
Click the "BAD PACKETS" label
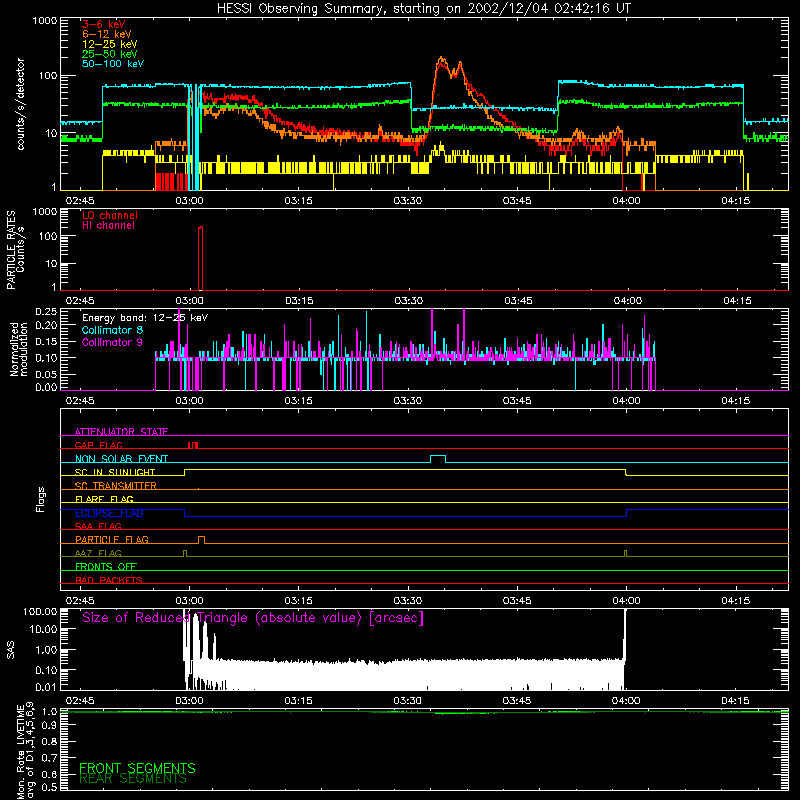(109, 580)
